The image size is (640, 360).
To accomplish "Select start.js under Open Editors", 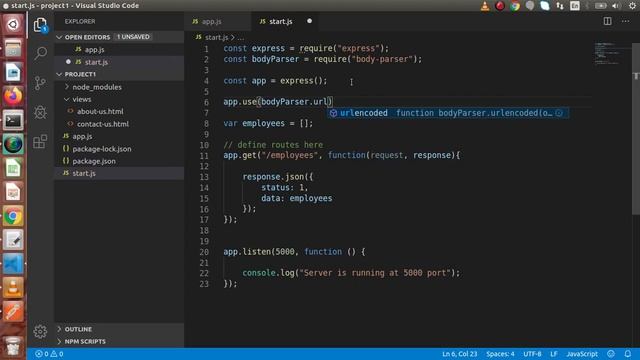I will click(x=96, y=62).
